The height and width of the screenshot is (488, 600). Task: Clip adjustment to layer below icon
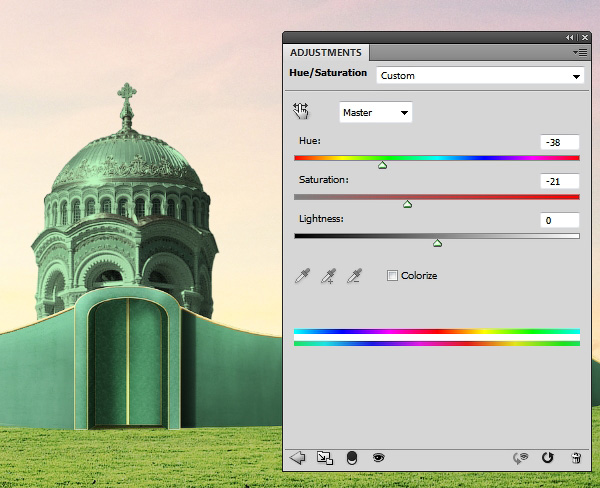point(352,458)
